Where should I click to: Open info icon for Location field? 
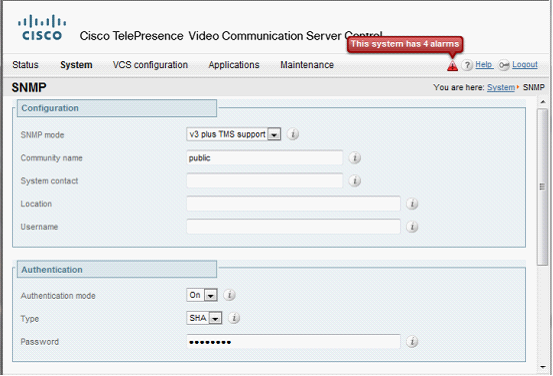412,204
